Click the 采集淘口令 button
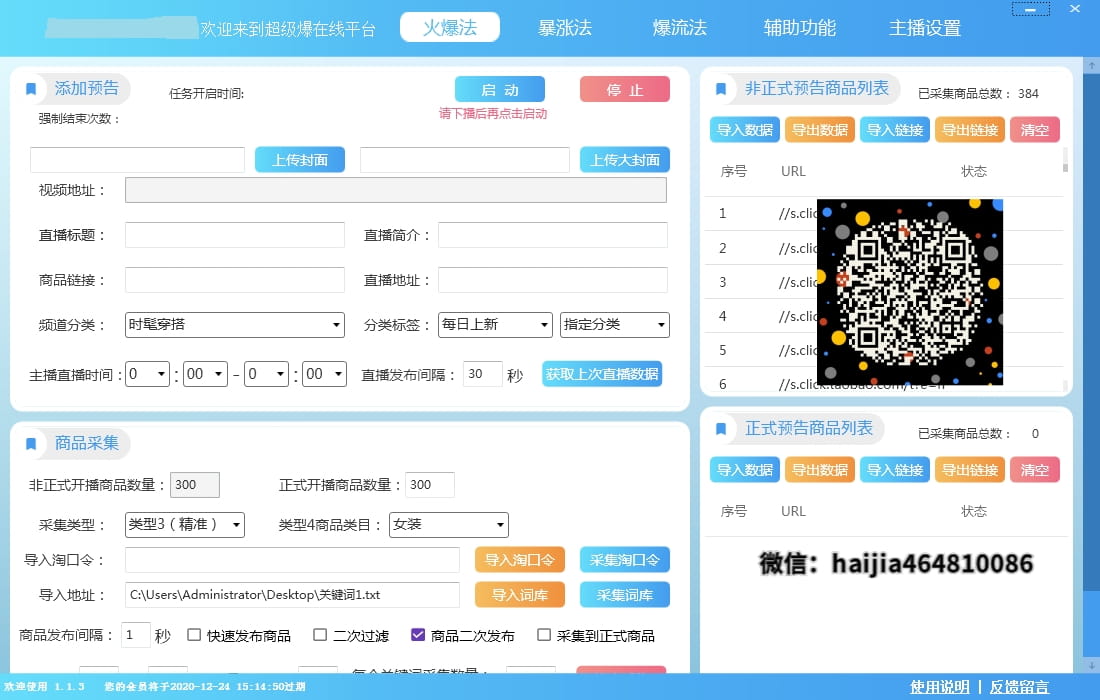Viewport: 1100px width, 700px height. coord(624,560)
